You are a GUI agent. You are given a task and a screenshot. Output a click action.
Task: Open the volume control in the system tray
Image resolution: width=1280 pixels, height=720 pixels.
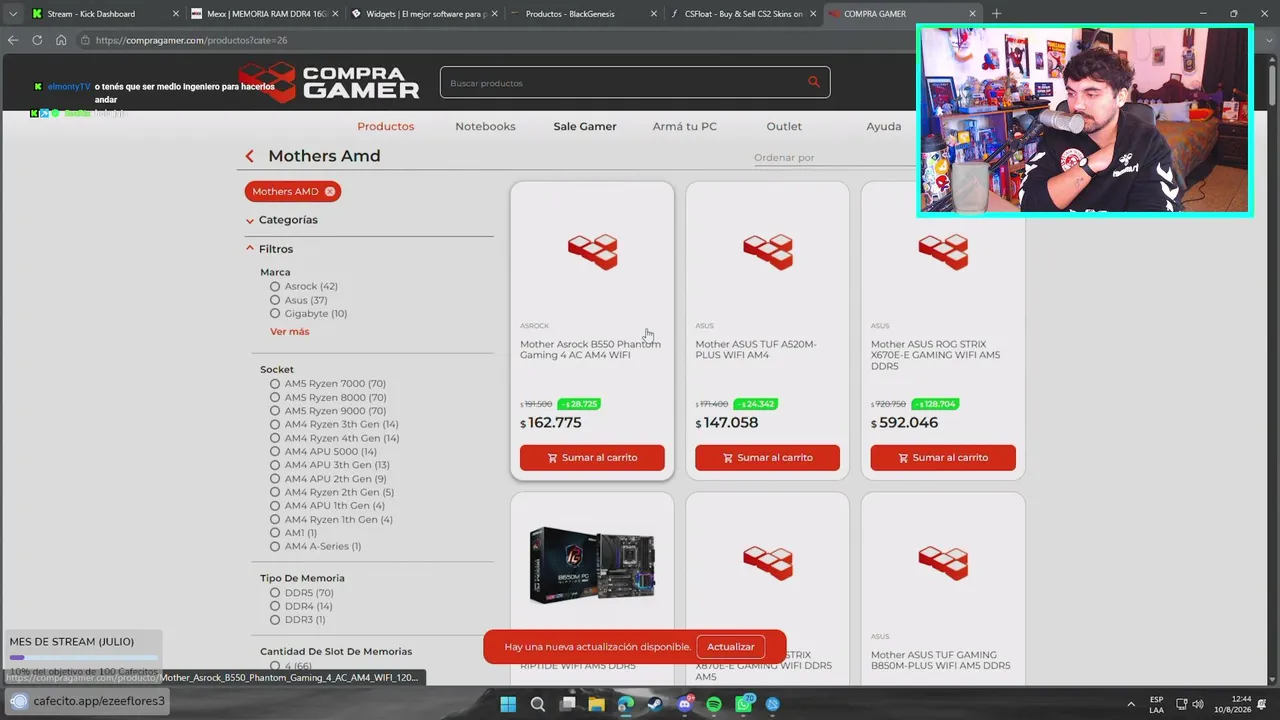(x=1198, y=704)
